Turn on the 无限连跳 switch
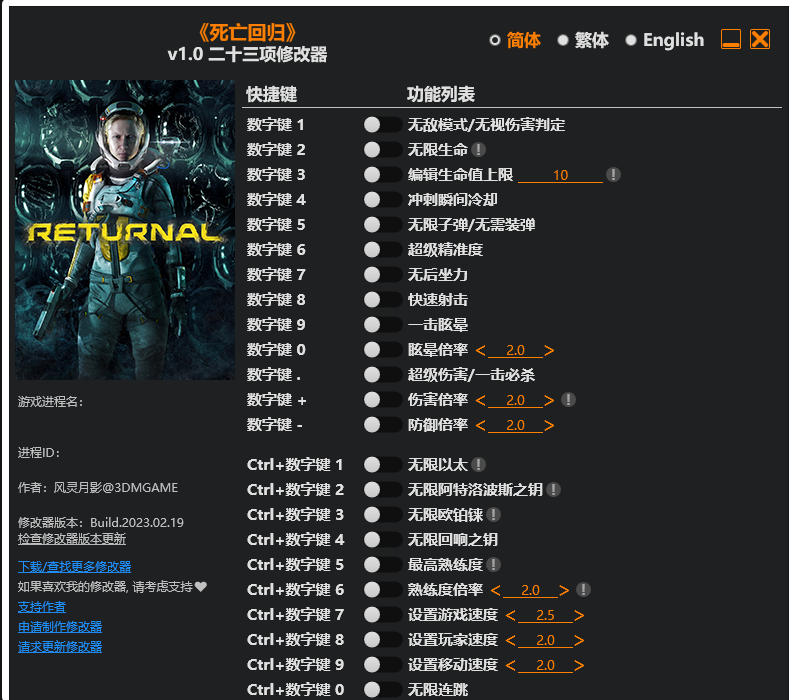Image resolution: width=795 pixels, height=700 pixels. (382, 689)
